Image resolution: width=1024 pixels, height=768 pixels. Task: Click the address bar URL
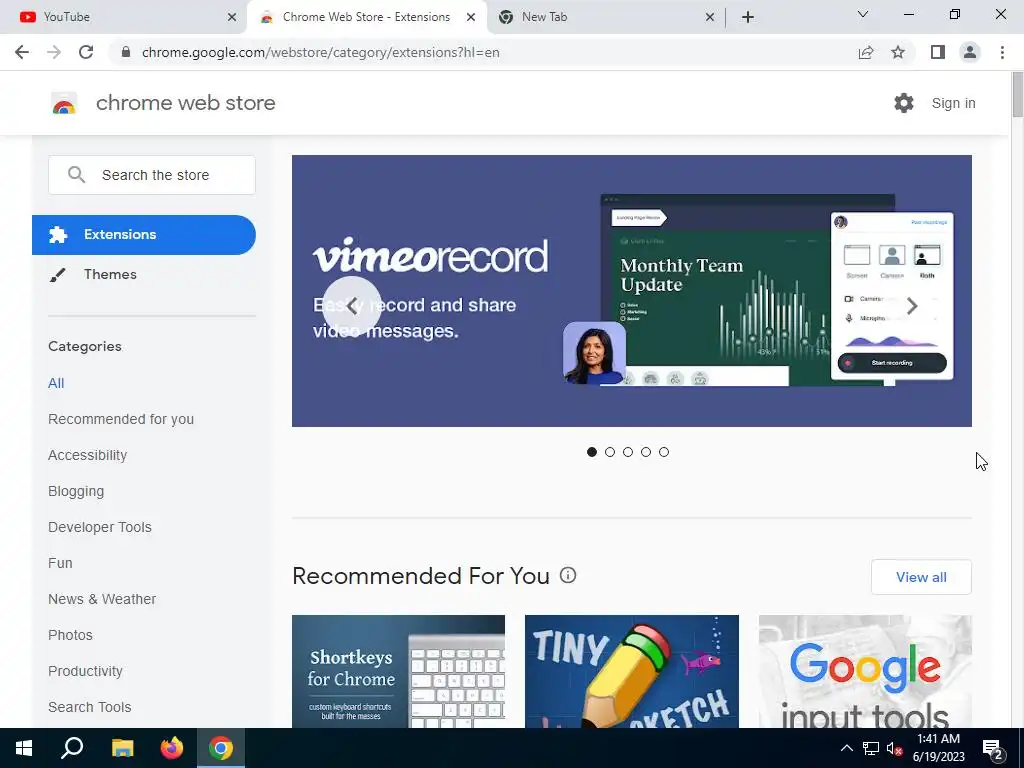(x=321, y=52)
